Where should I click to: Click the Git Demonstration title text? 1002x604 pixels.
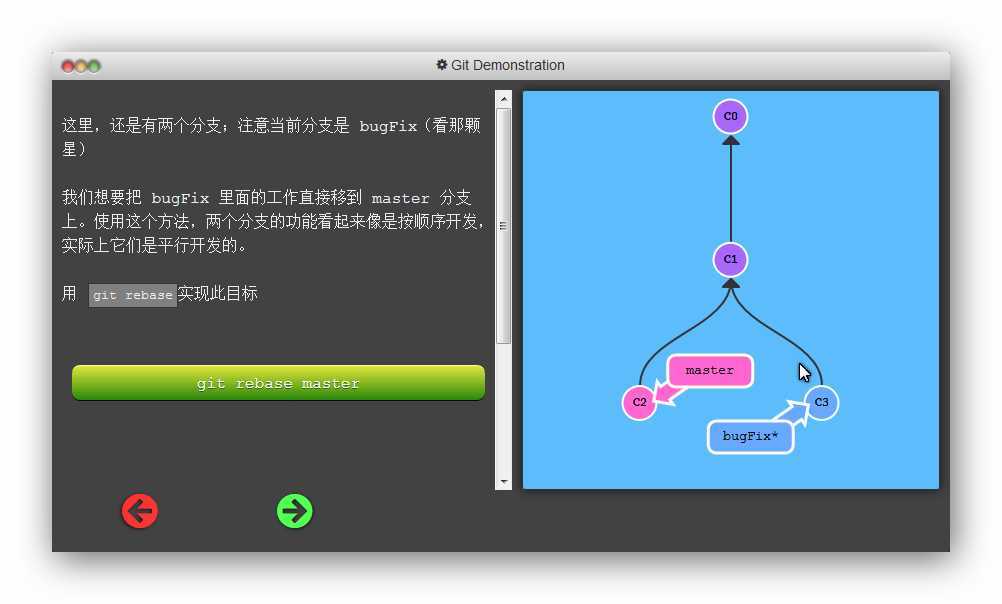[507, 65]
